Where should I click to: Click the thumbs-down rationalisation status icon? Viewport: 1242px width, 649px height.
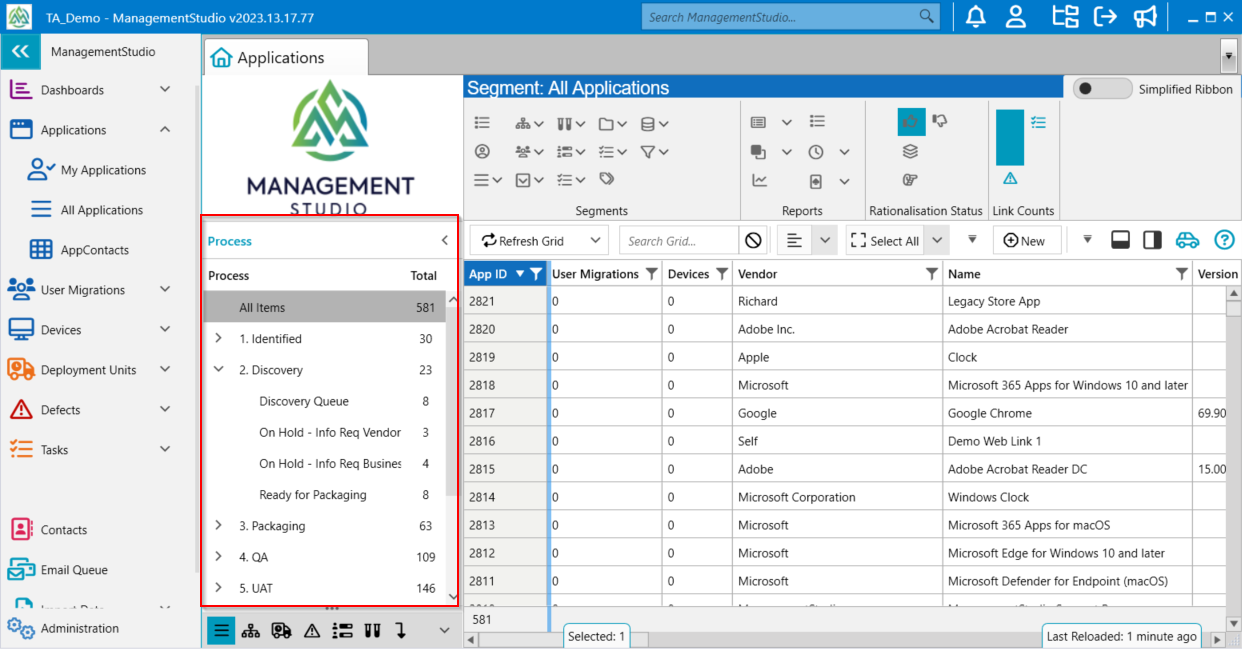[940, 121]
